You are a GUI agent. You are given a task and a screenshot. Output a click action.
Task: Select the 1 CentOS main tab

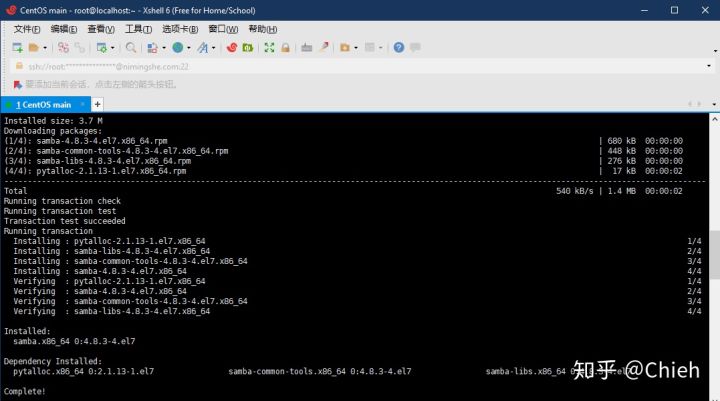click(x=44, y=105)
